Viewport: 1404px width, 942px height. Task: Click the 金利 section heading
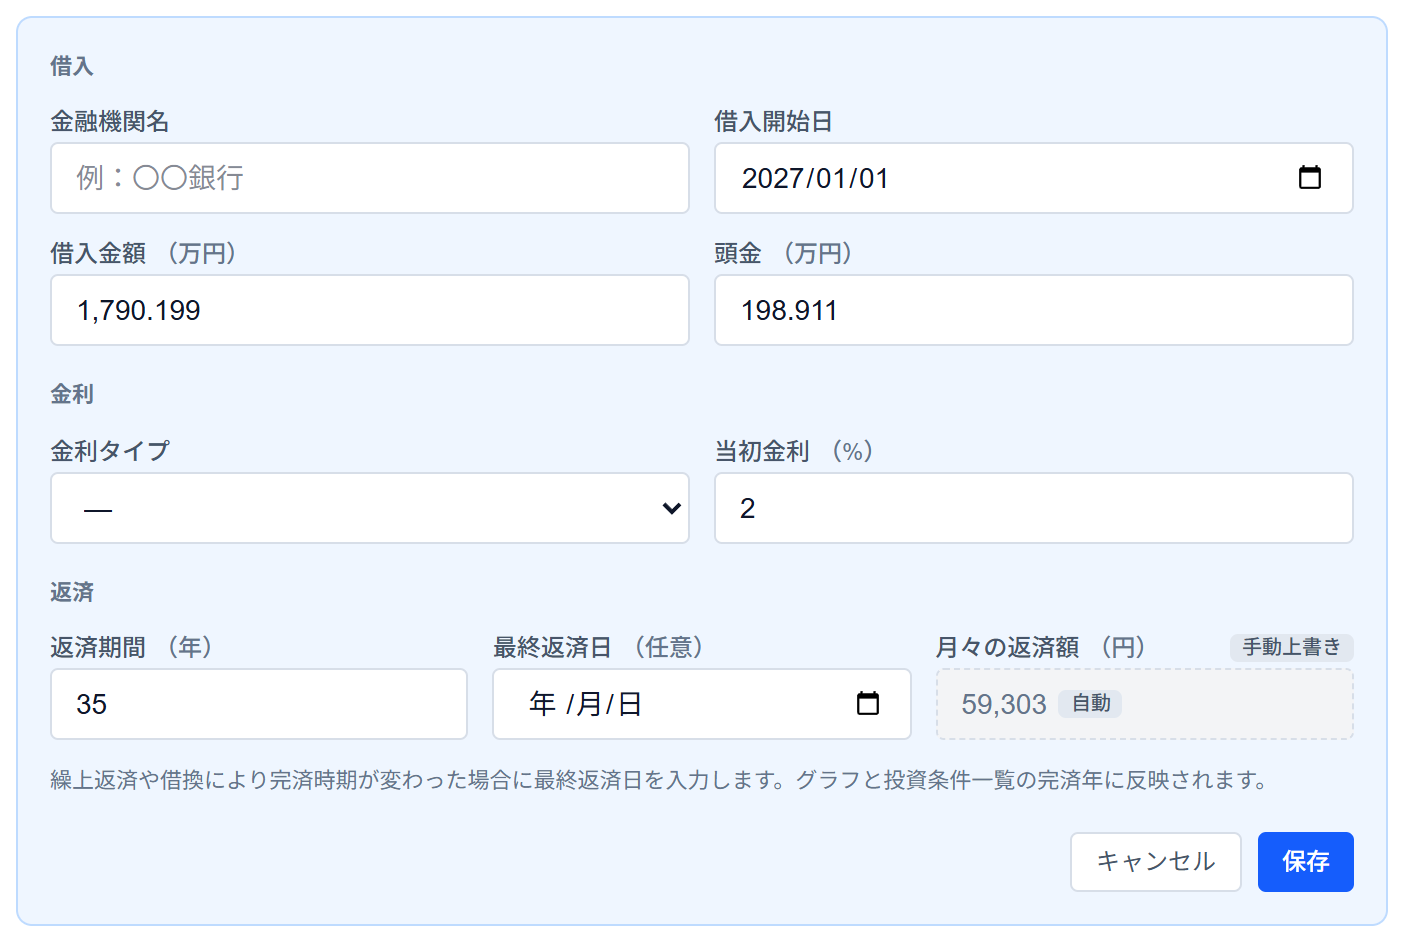click(x=72, y=394)
